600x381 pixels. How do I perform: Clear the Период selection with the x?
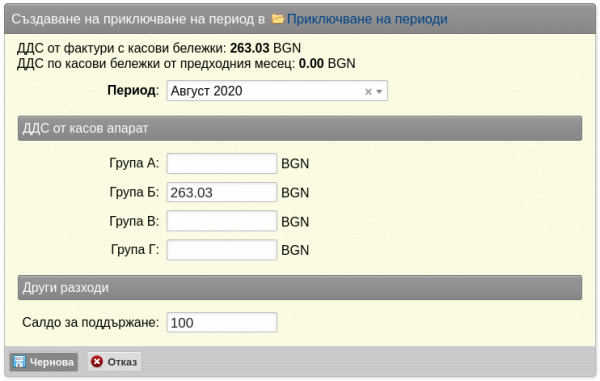click(x=368, y=91)
